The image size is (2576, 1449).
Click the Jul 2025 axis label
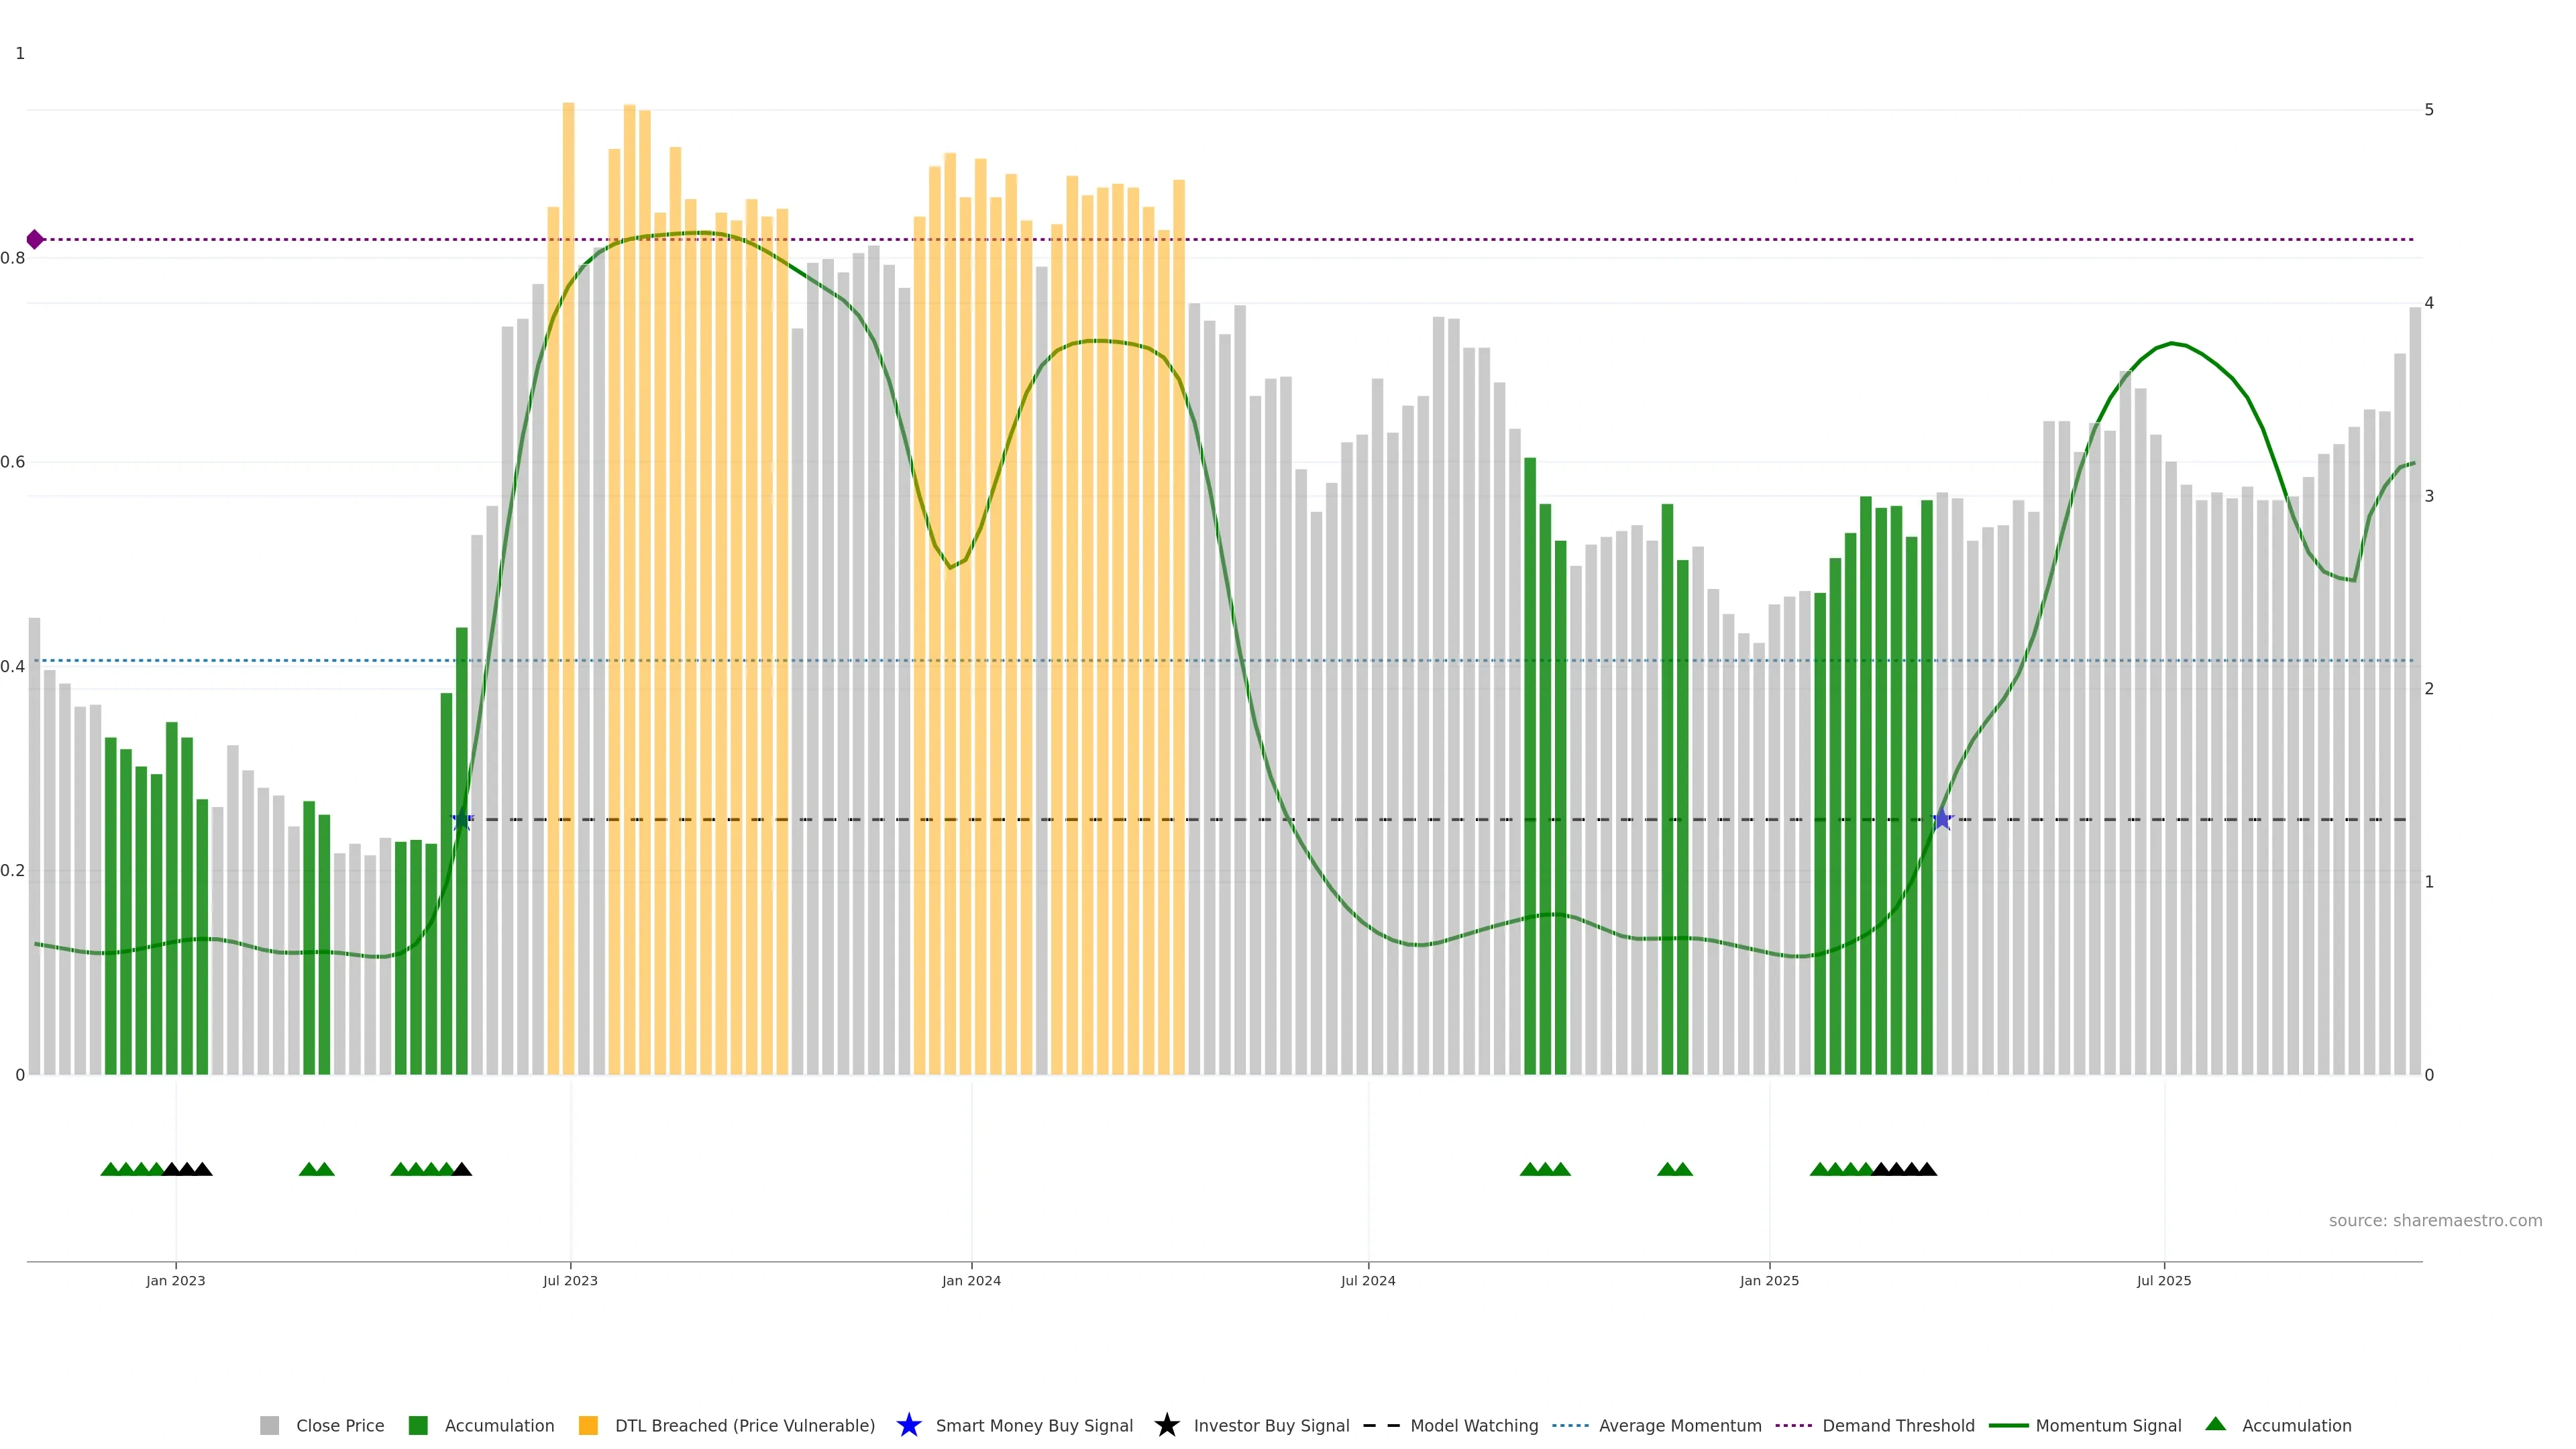point(2164,1280)
